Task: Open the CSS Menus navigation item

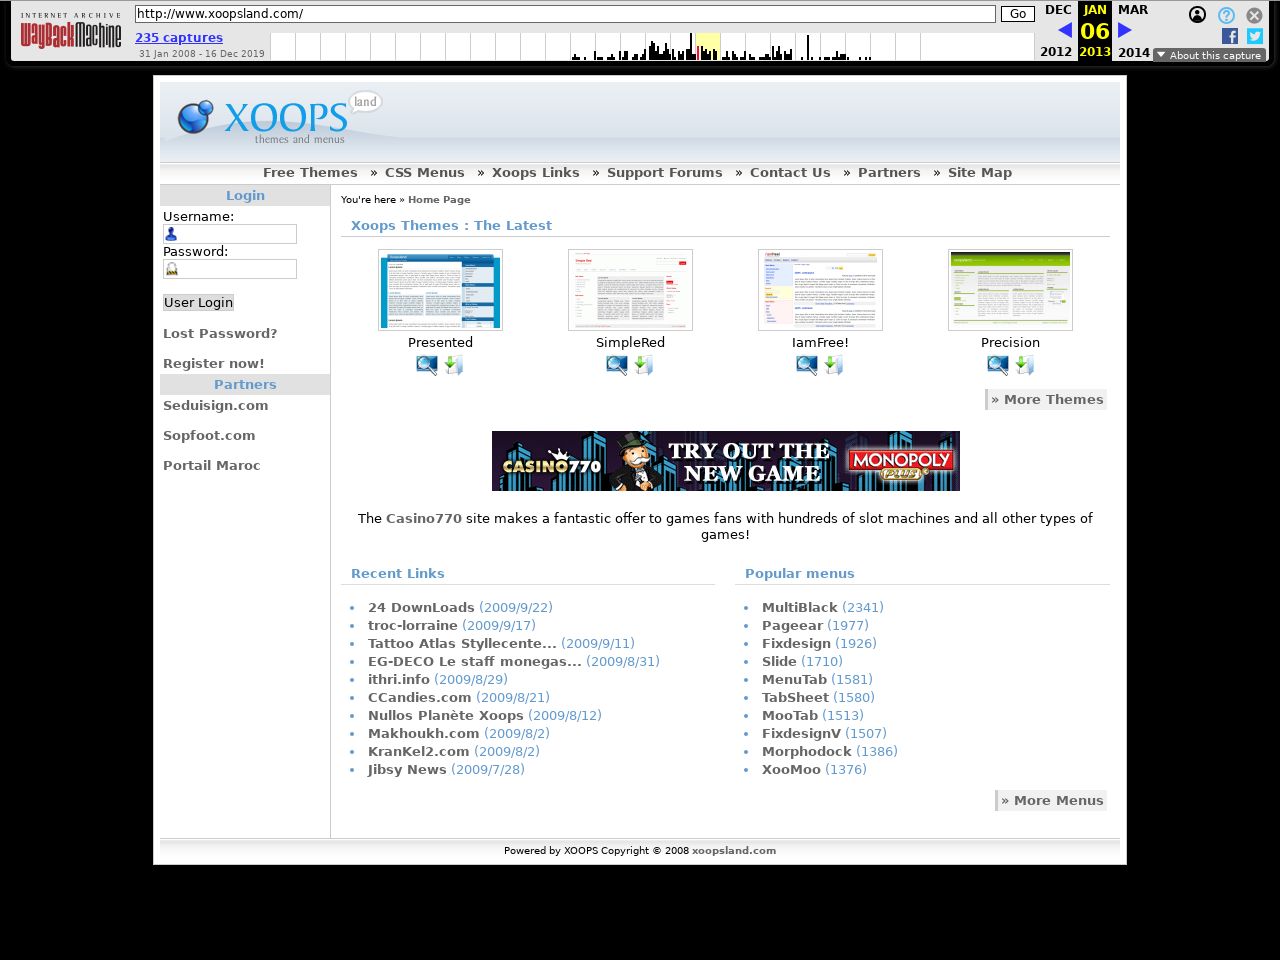Action: 424,172
